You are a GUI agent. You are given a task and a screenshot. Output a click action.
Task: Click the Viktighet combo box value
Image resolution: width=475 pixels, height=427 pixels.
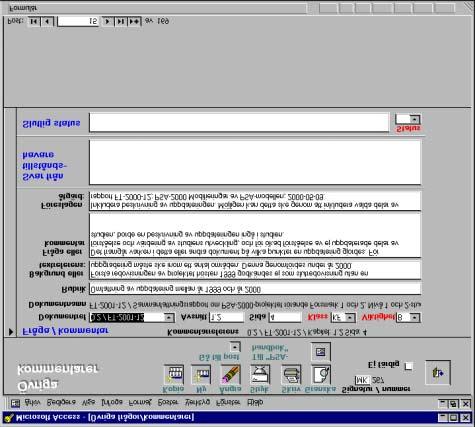click(403, 317)
